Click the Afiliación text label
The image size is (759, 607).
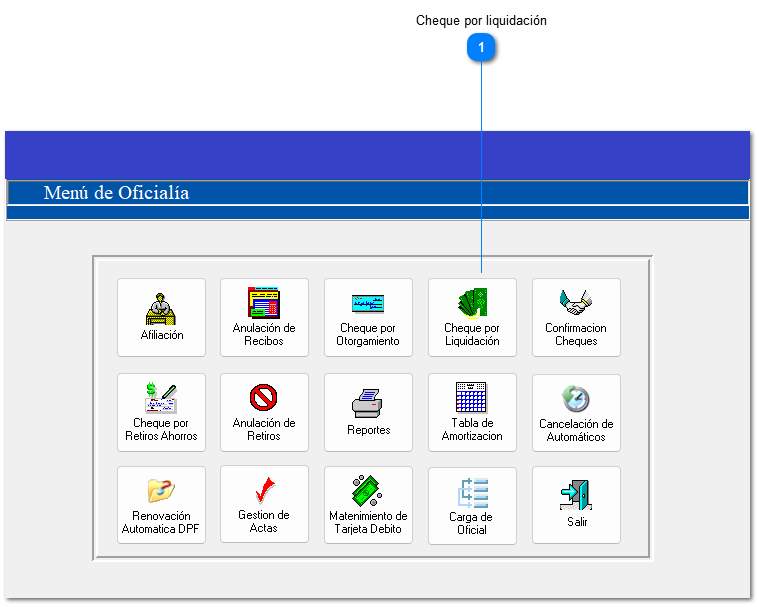tap(161, 336)
